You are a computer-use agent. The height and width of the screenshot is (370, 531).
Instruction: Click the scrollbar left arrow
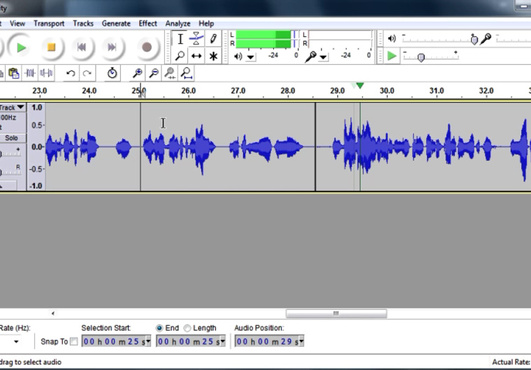[53, 313]
